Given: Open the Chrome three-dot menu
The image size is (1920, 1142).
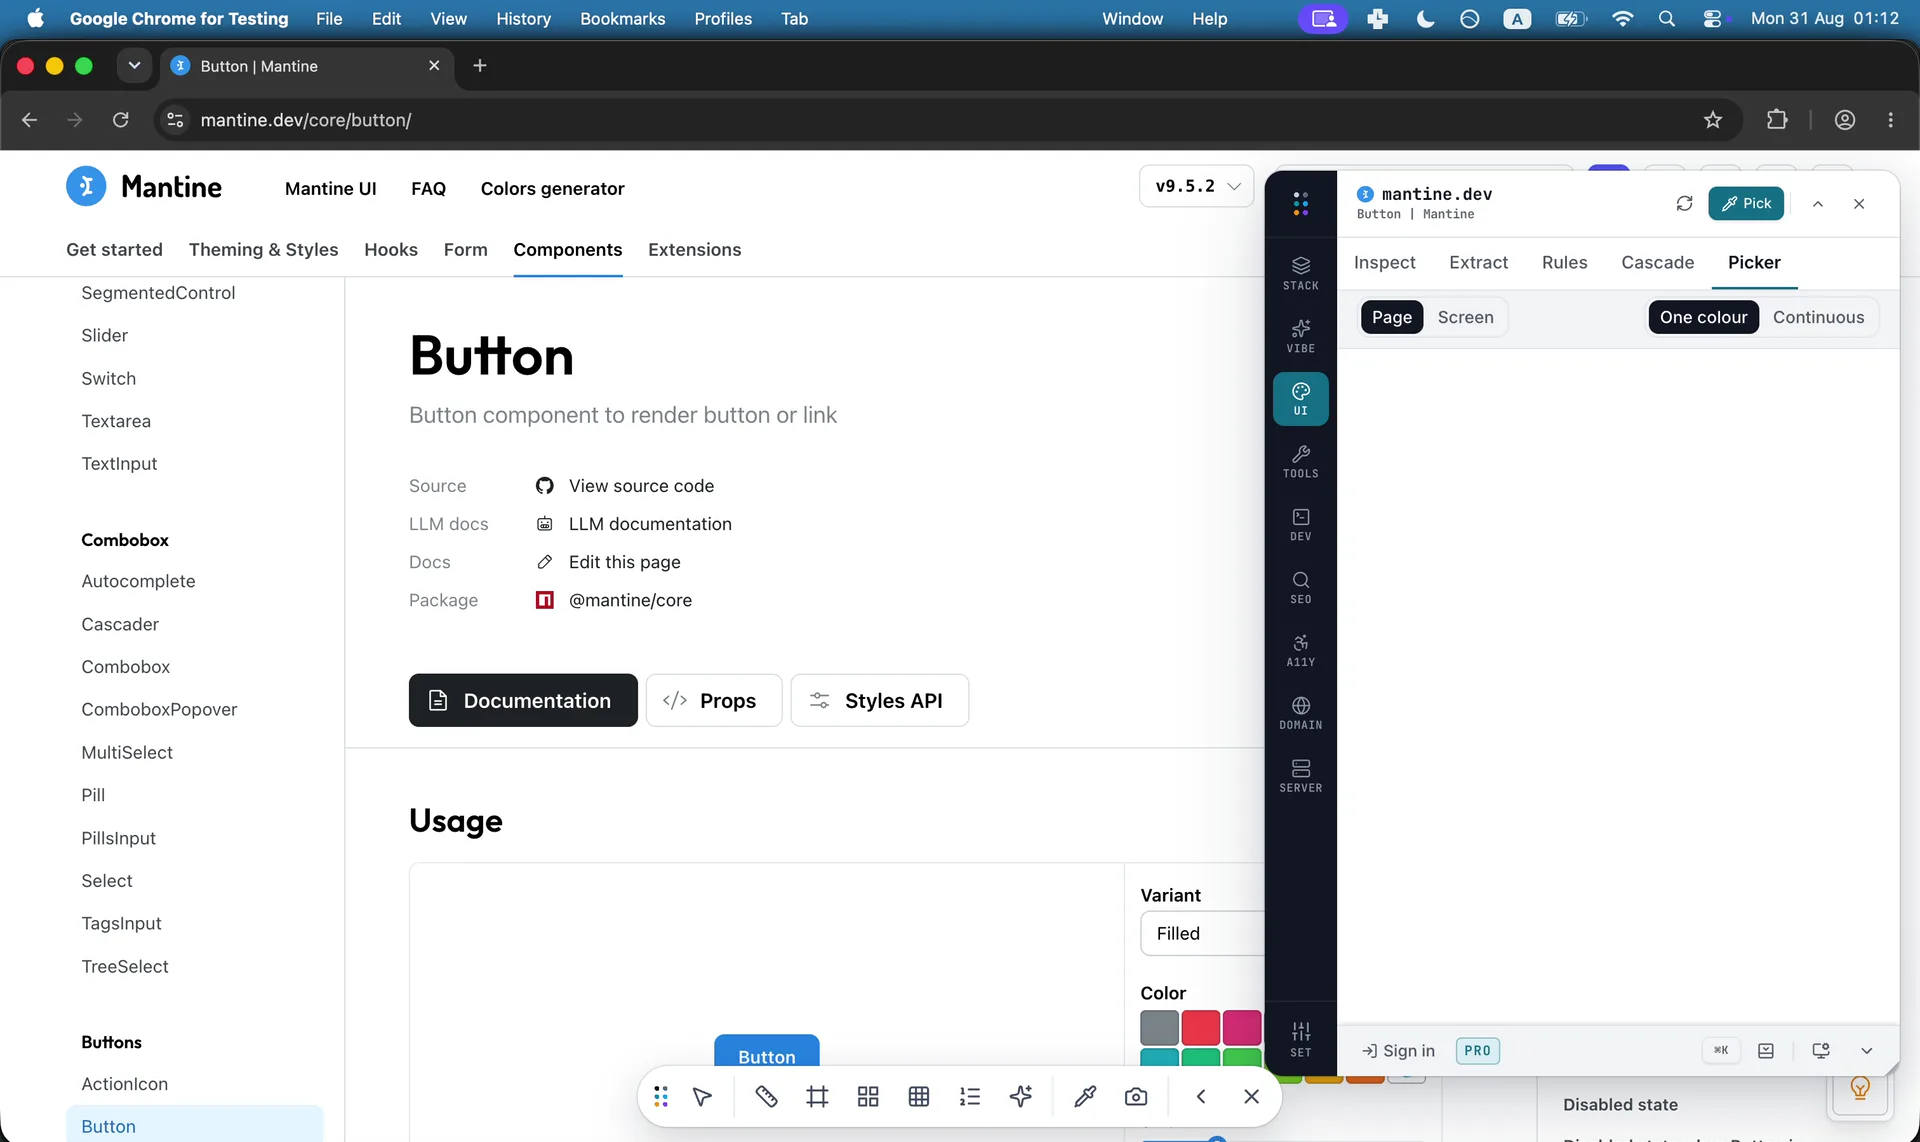Looking at the screenshot, I should click(x=1890, y=120).
